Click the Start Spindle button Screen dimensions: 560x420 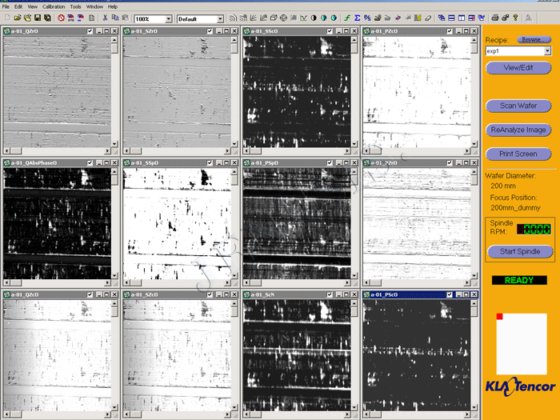(520, 251)
